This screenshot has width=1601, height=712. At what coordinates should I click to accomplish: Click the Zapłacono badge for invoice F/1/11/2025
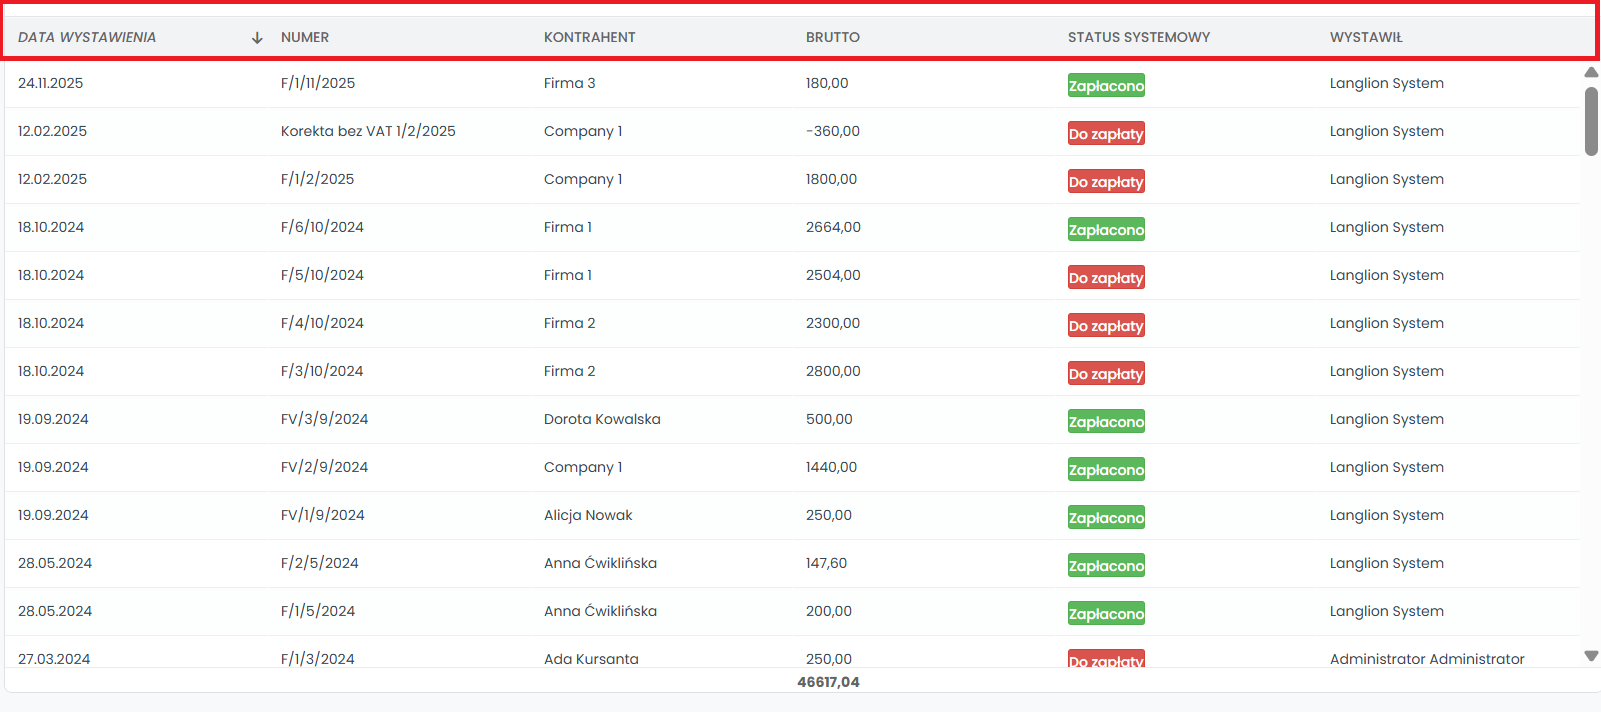click(1106, 86)
